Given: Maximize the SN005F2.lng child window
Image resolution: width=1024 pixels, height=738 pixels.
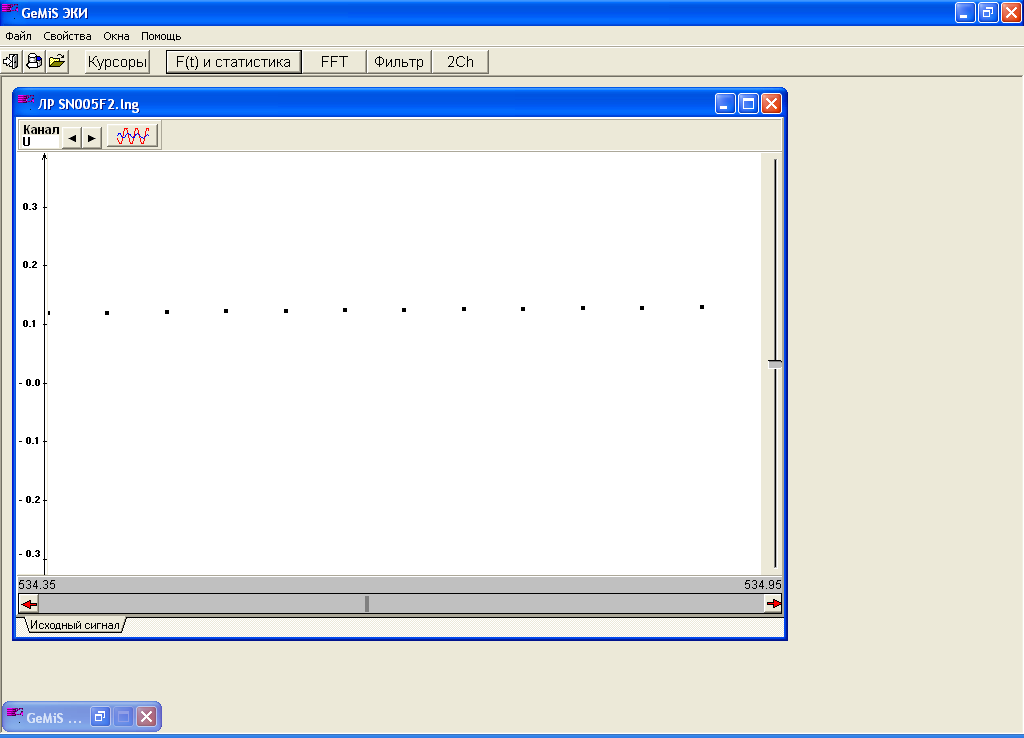Looking at the screenshot, I should (748, 104).
